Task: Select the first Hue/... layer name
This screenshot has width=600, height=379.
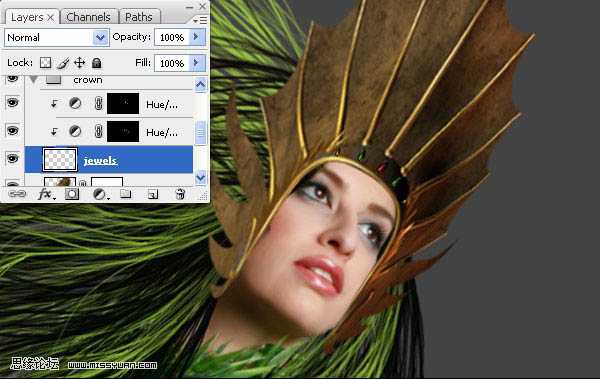Action: [x=161, y=105]
